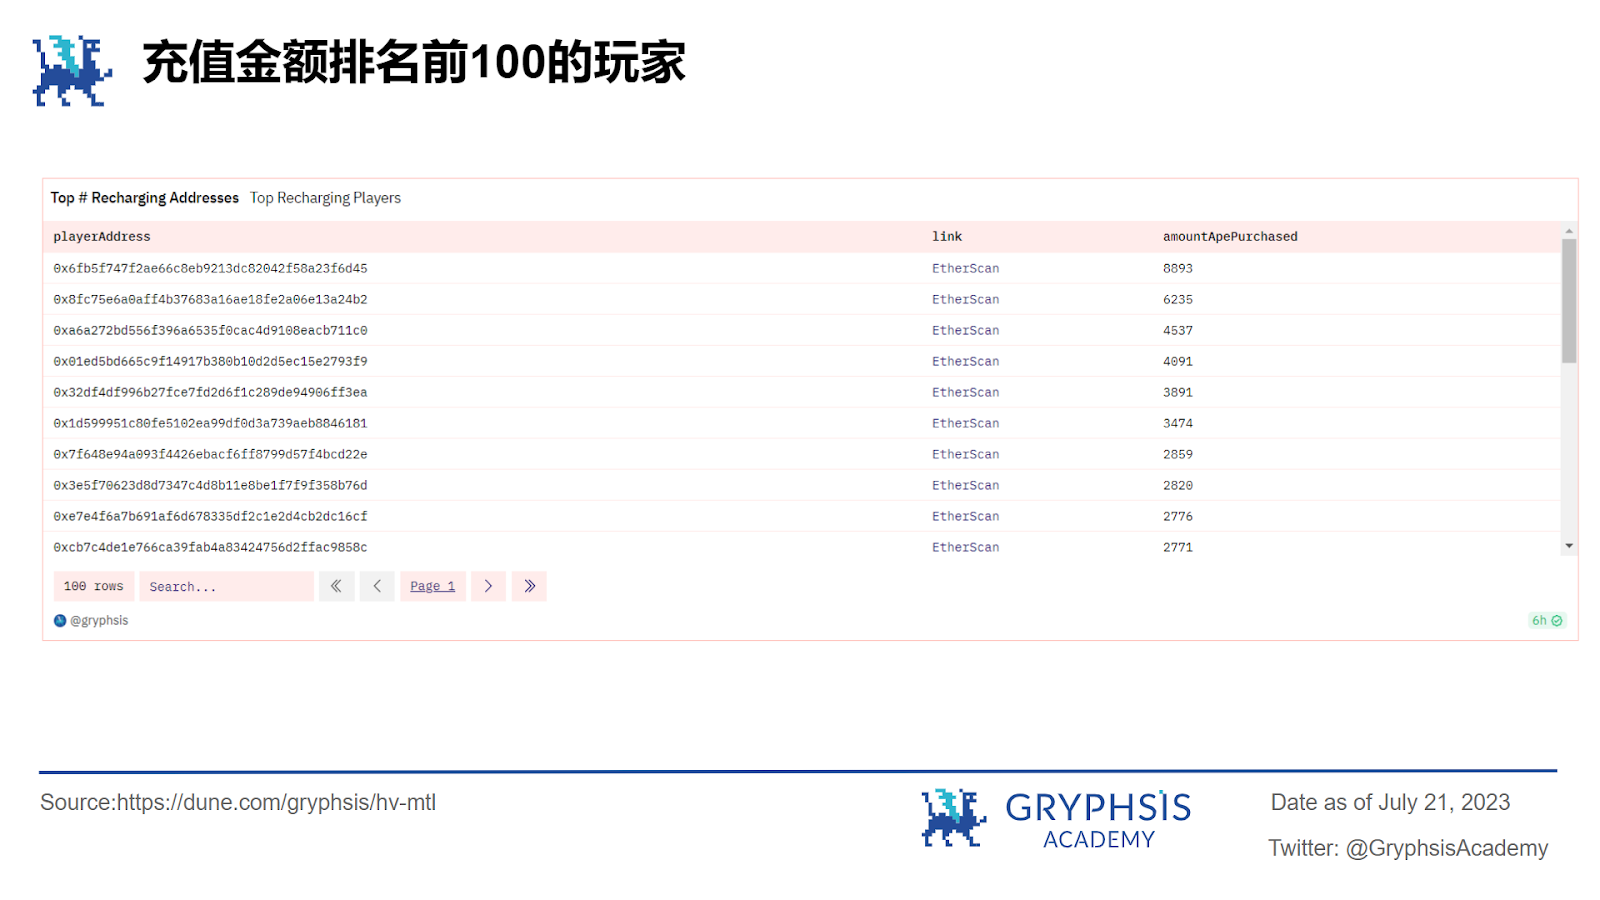Open EtherScan link for address 0x32df4df9
The image size is (1600, 900).
pyautogui.click(x=966, y=392)
